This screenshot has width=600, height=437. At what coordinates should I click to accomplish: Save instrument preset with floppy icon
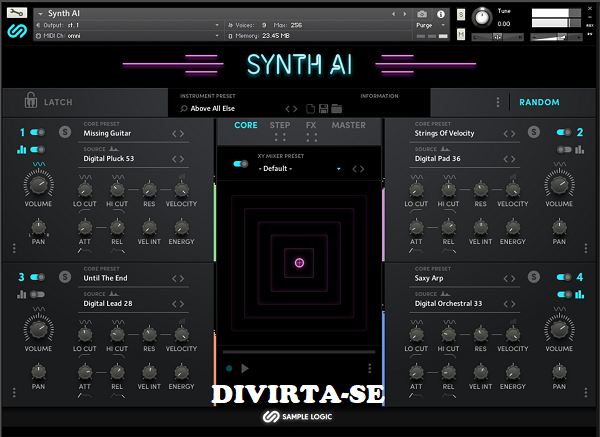click(323, 109)
